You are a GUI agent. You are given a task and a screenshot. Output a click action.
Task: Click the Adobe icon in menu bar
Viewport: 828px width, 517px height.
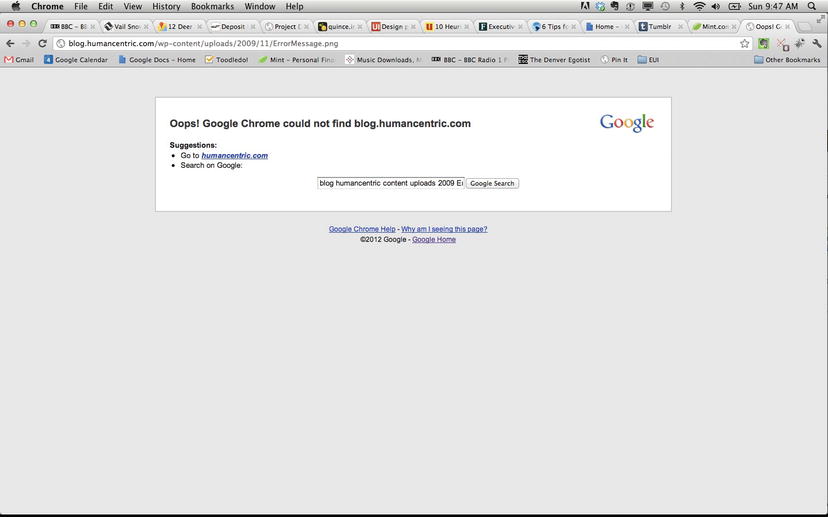tap(585, 6)
